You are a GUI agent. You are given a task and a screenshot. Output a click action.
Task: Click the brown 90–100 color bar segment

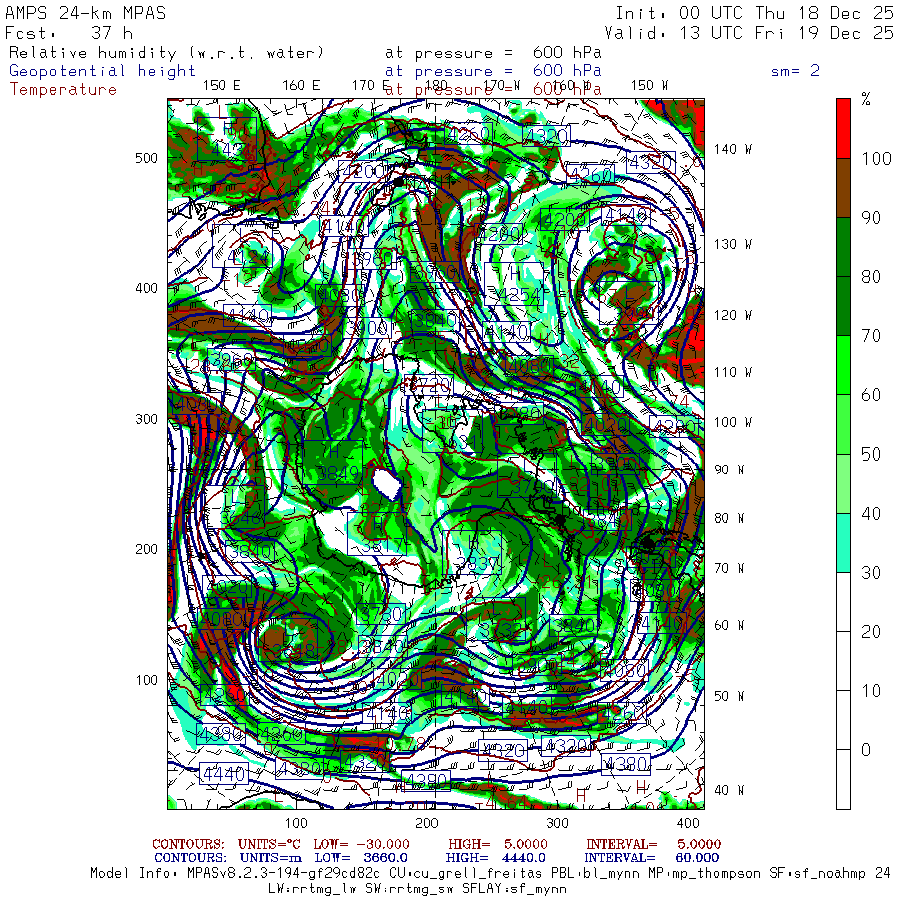click(x=843, y=188)
